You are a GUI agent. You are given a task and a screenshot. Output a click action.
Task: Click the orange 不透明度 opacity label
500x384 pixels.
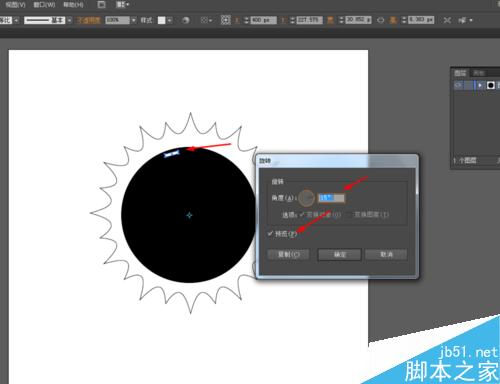(89, 20)
